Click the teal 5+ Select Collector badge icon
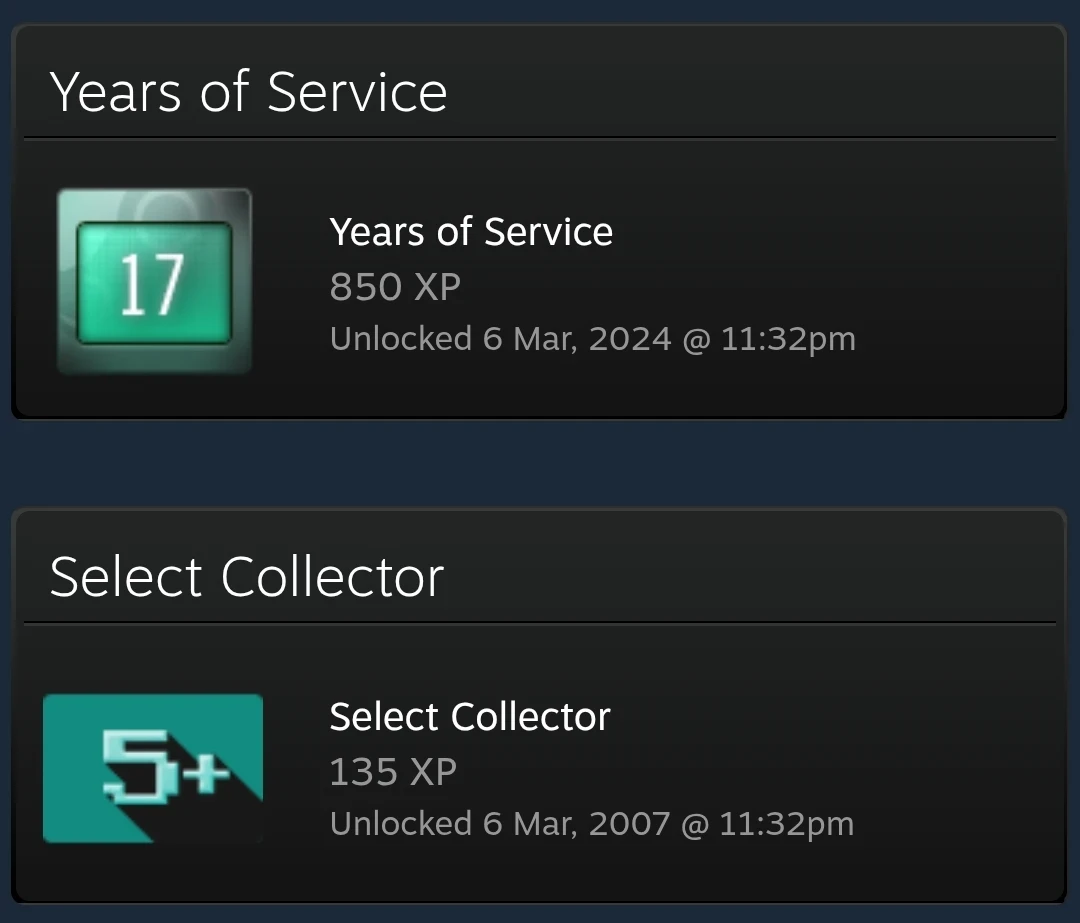Screen dimensions: 1080x923 click(x=152, y=768)
